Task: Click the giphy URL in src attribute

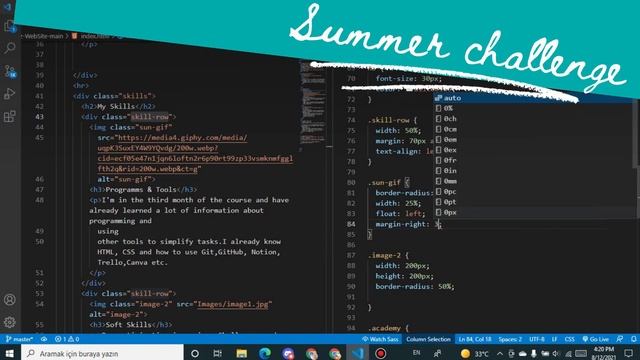Action: 195,153
